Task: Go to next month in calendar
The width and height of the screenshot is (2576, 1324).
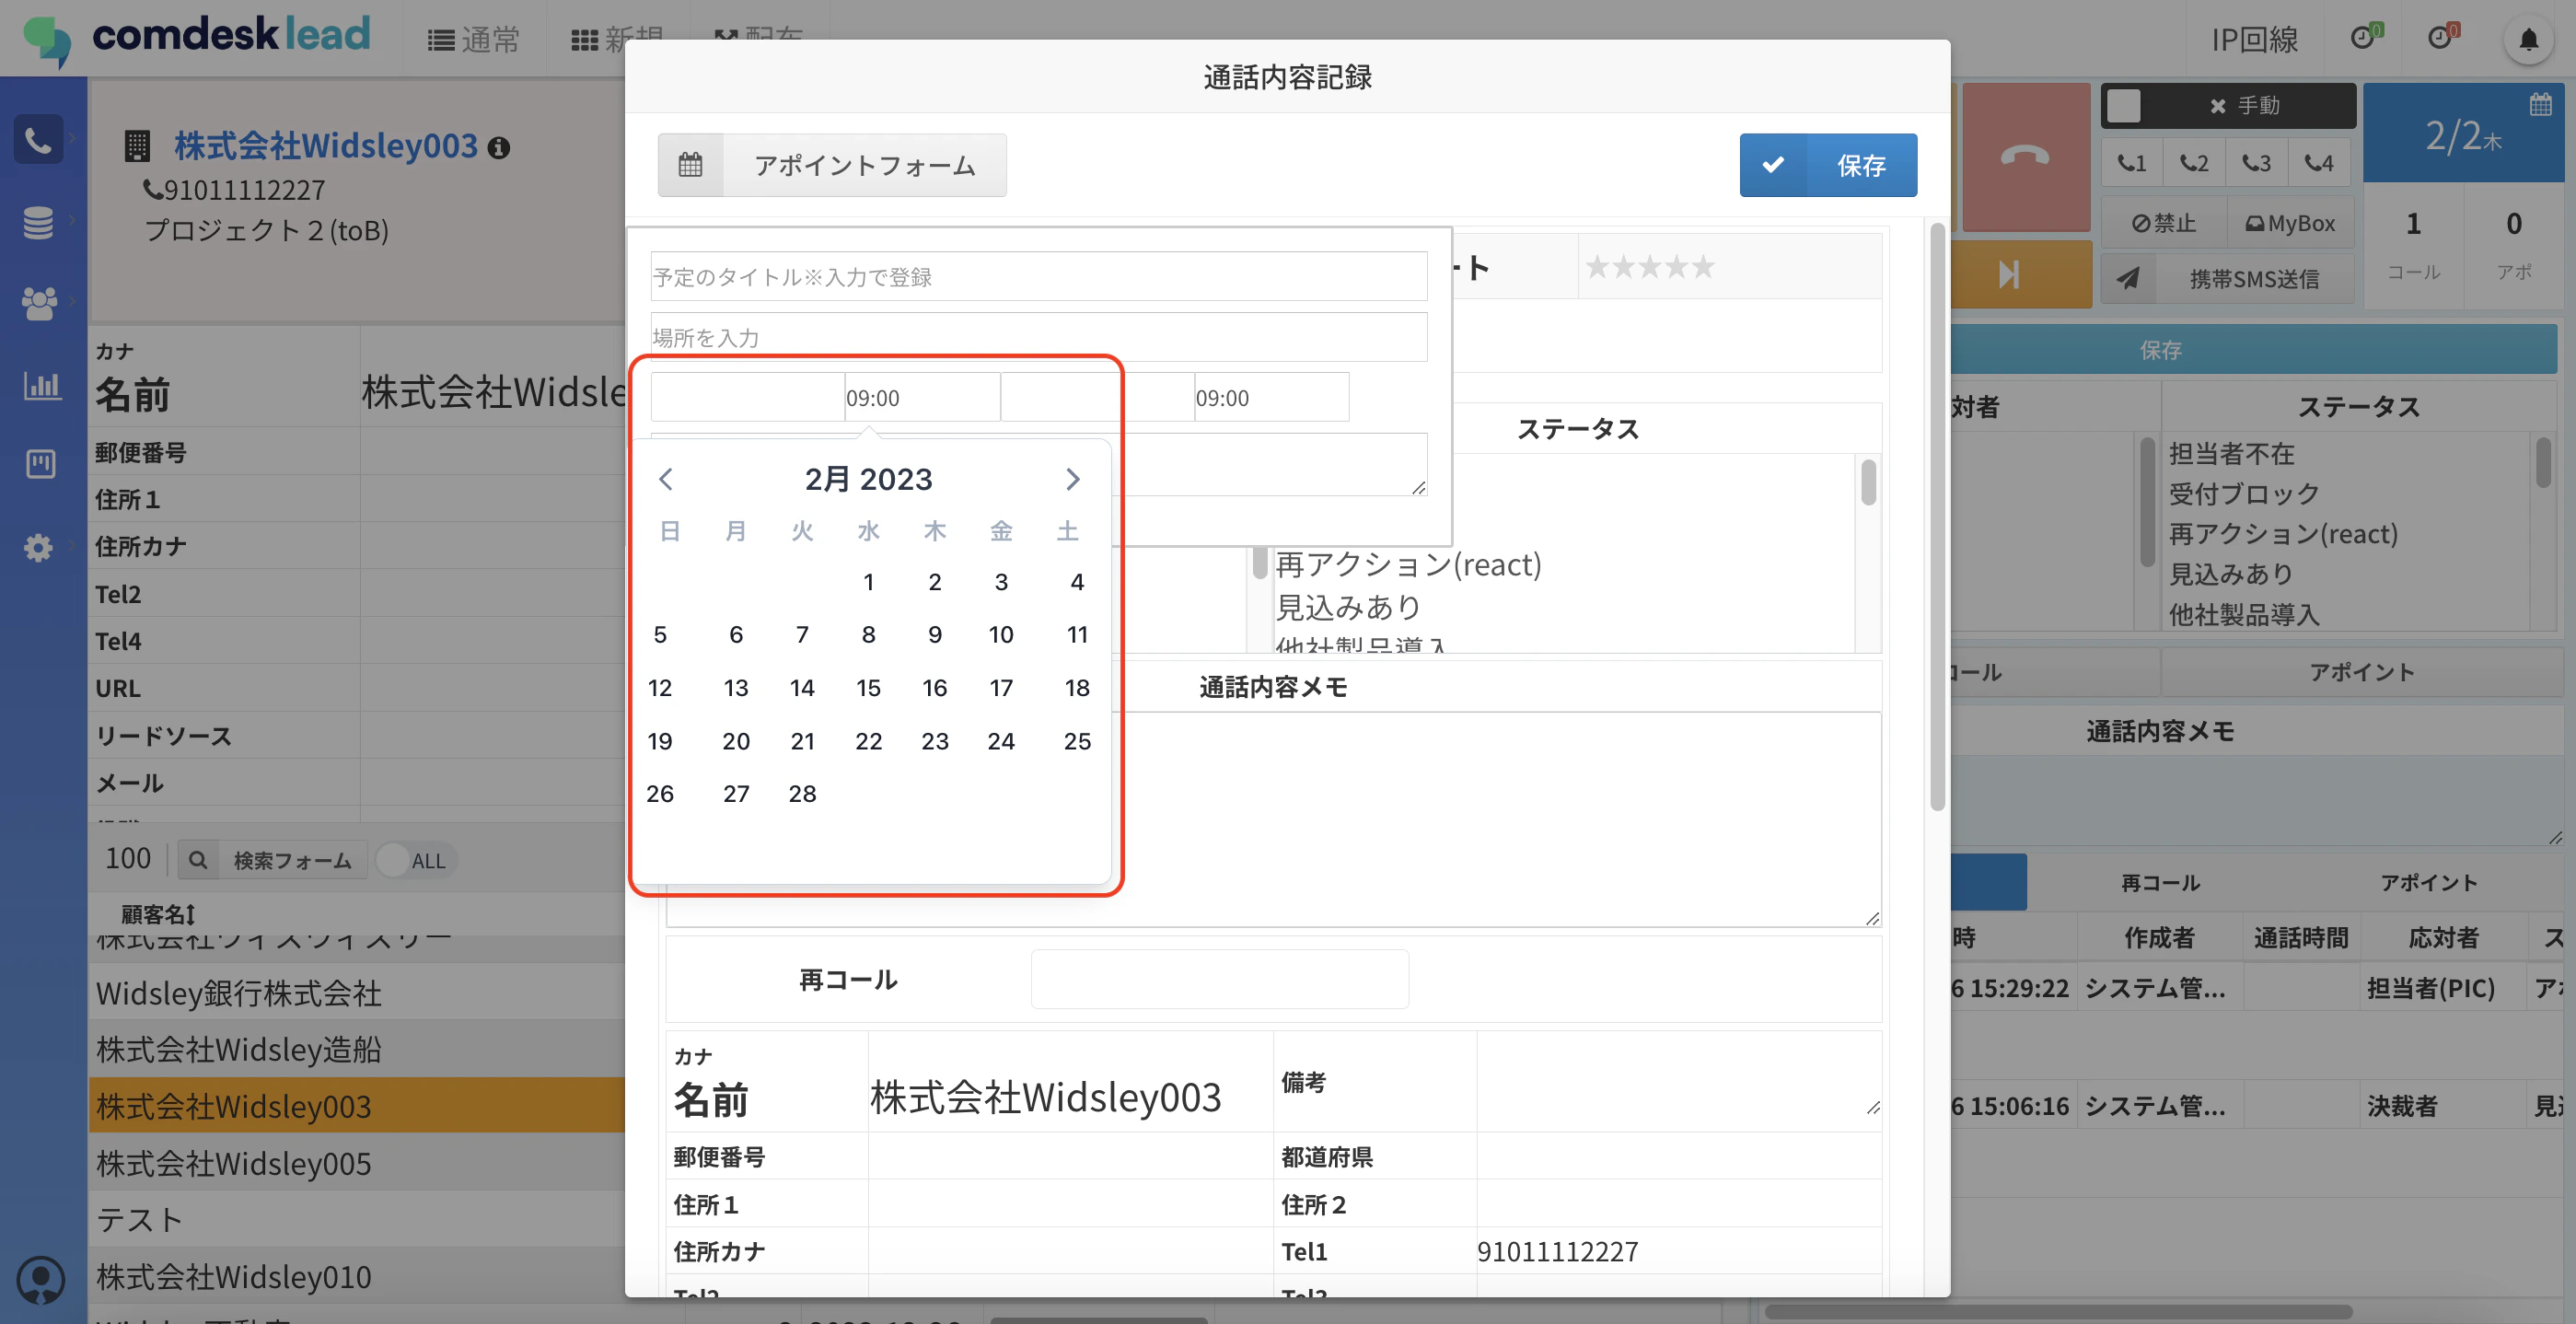Action: pyautogui.click(x=1072, y=479)
